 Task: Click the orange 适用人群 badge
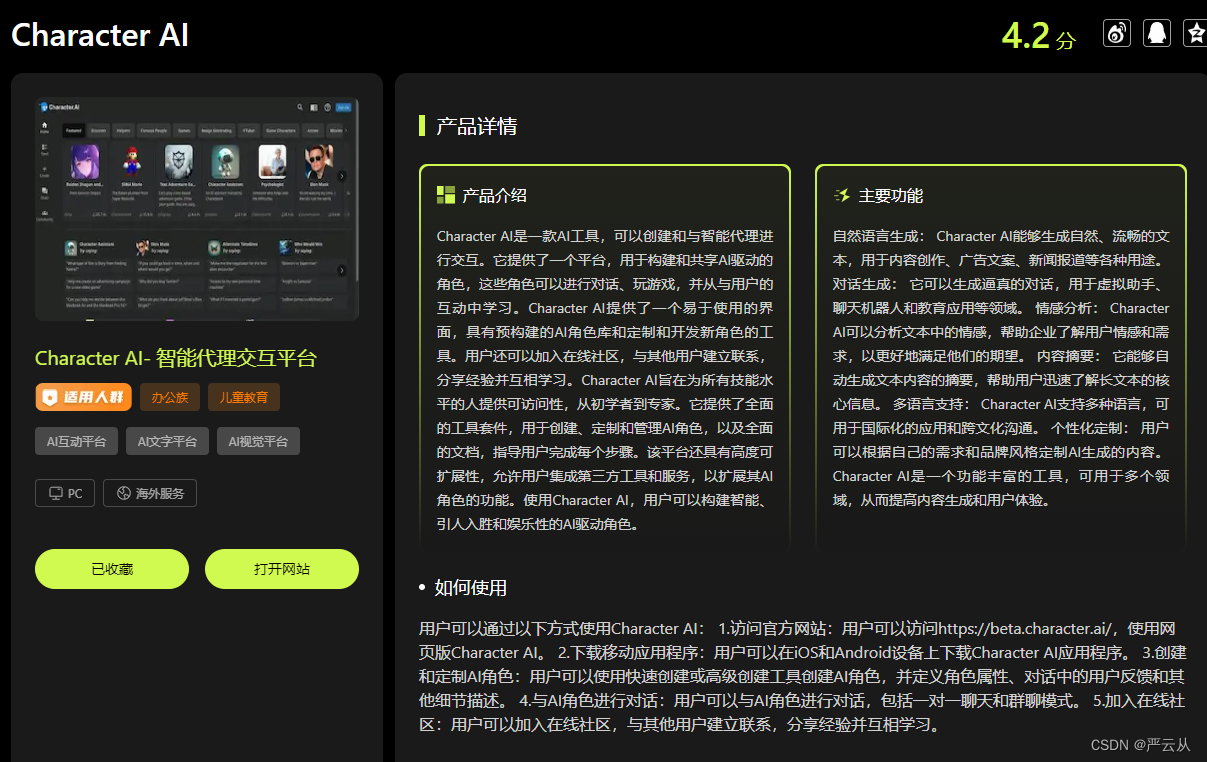tap(83, 397)
